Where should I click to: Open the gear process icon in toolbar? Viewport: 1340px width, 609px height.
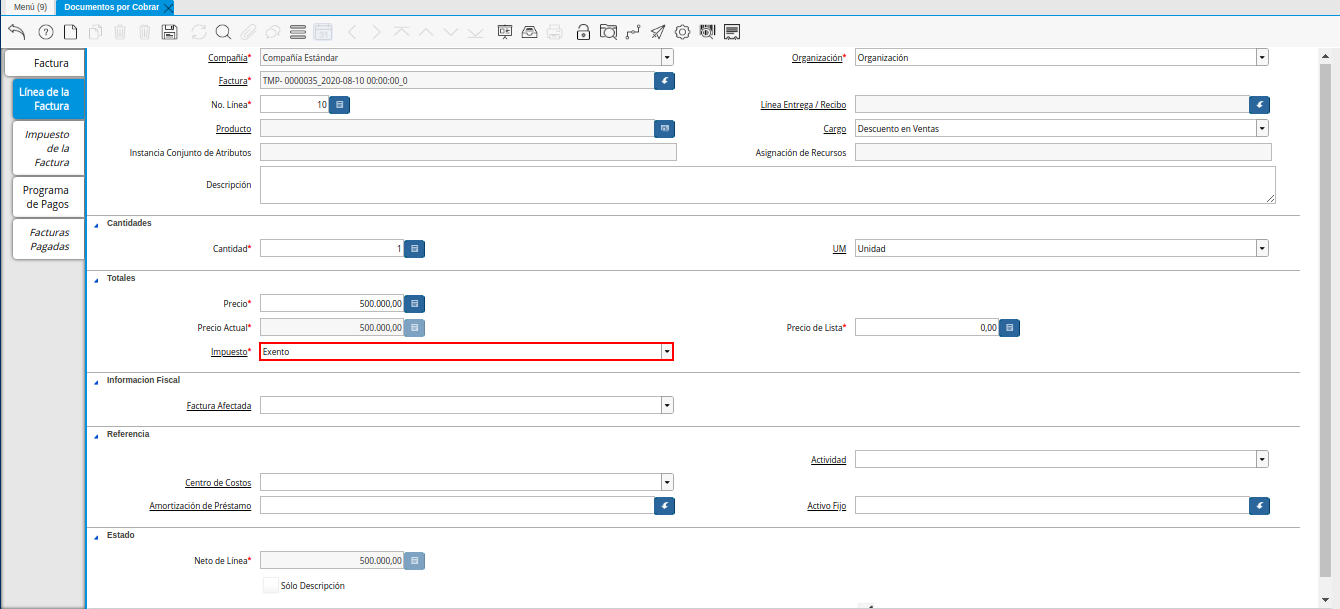[x=683, y=32]
